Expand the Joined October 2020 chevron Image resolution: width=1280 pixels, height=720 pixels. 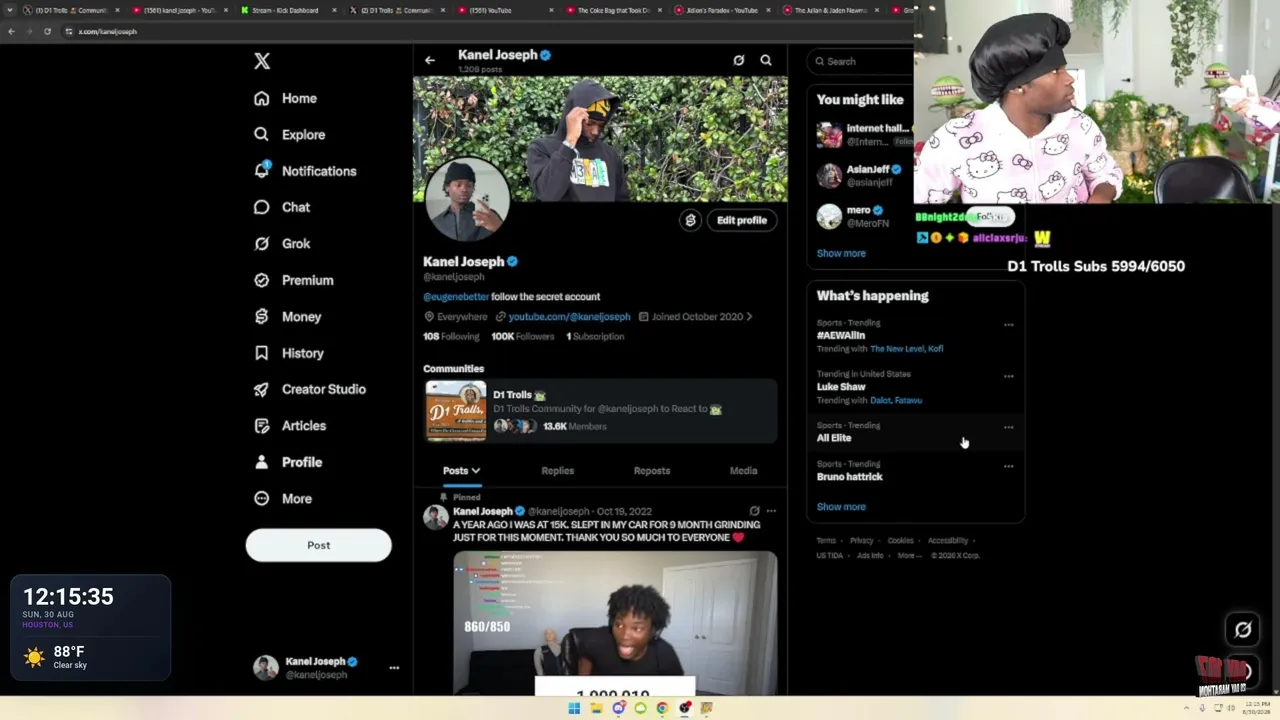click(750, 317)
